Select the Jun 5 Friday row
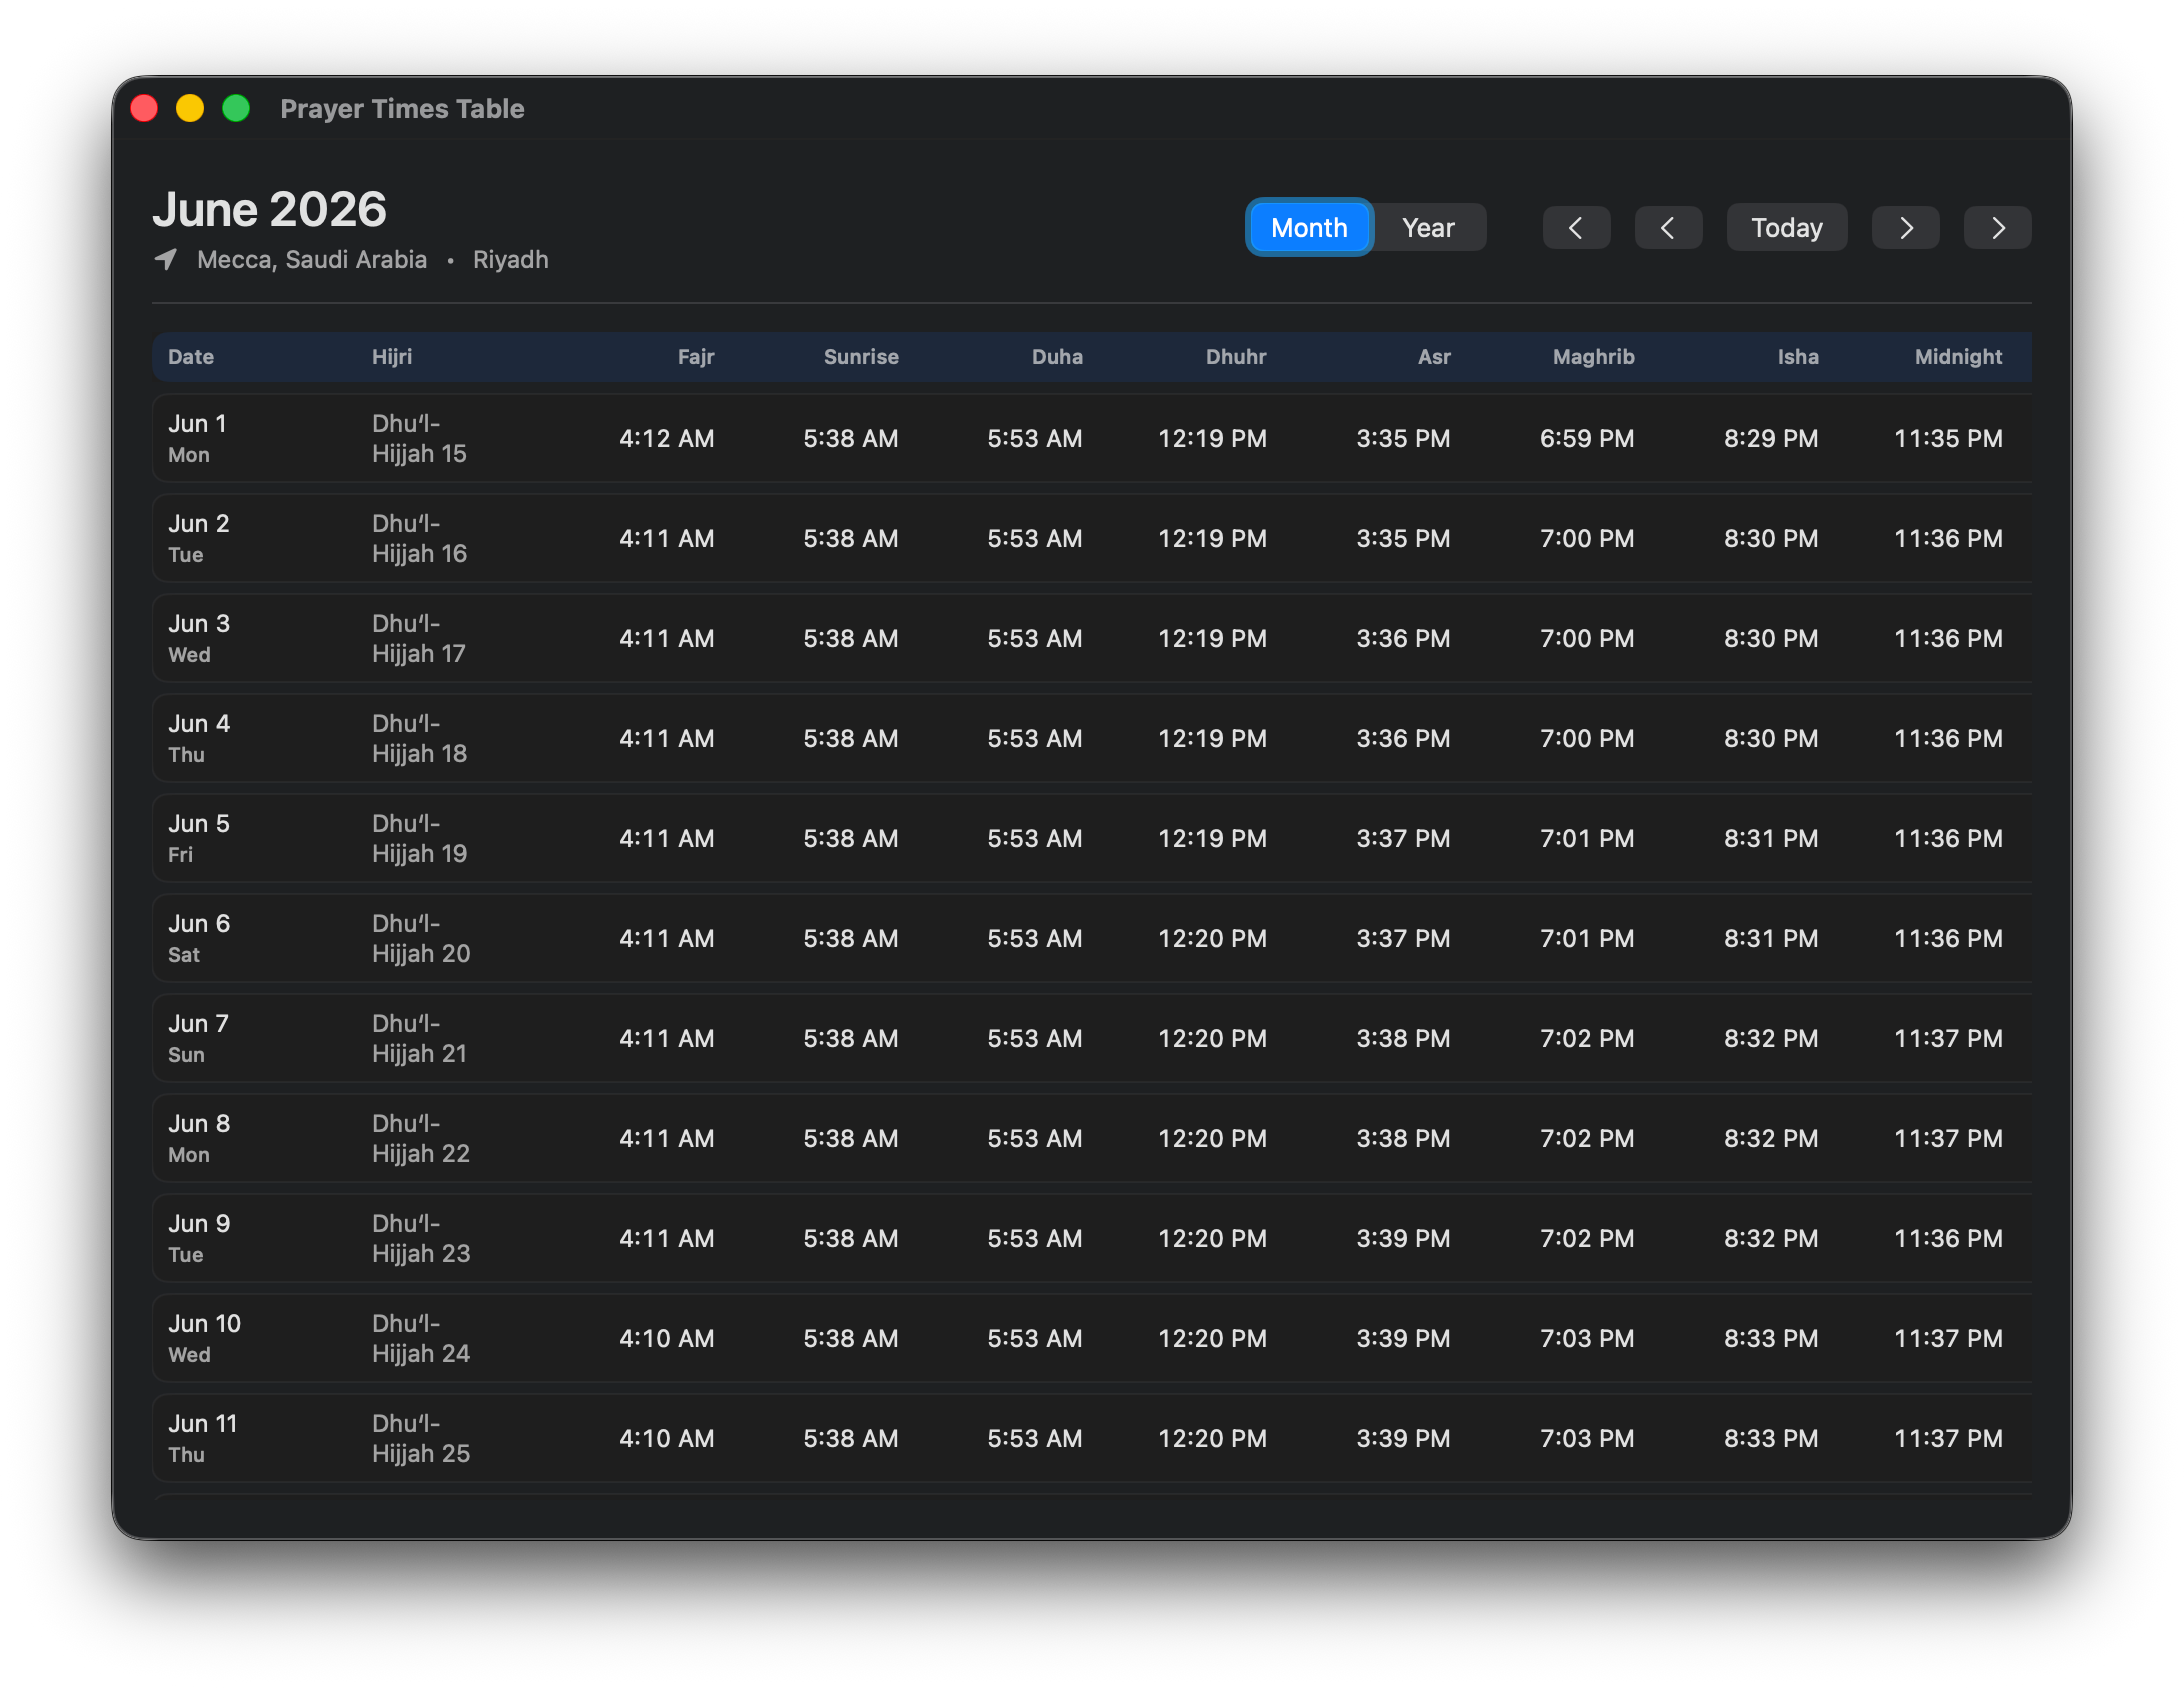This screenshot has height=1688, width=2184. click(x=1092, y=838)
